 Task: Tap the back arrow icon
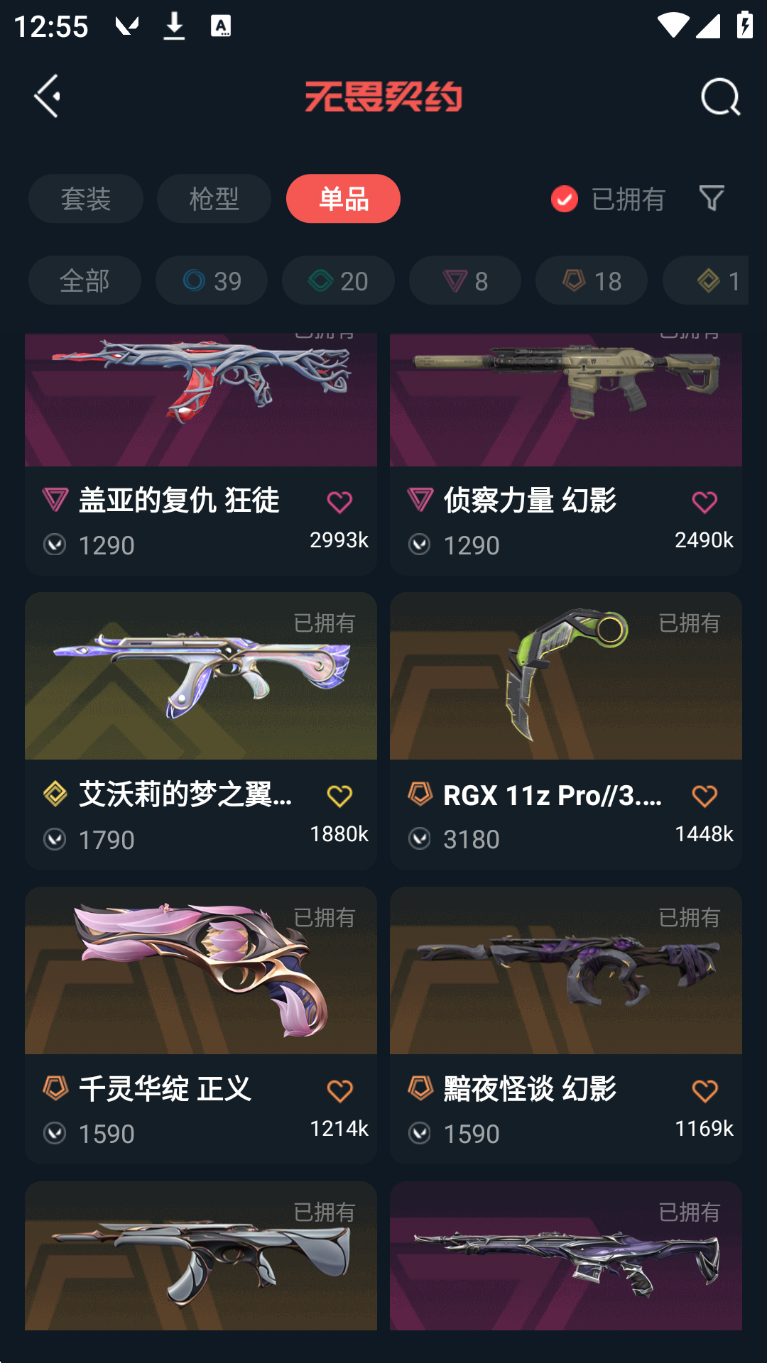pyautogui.click(x=47, y=96)
